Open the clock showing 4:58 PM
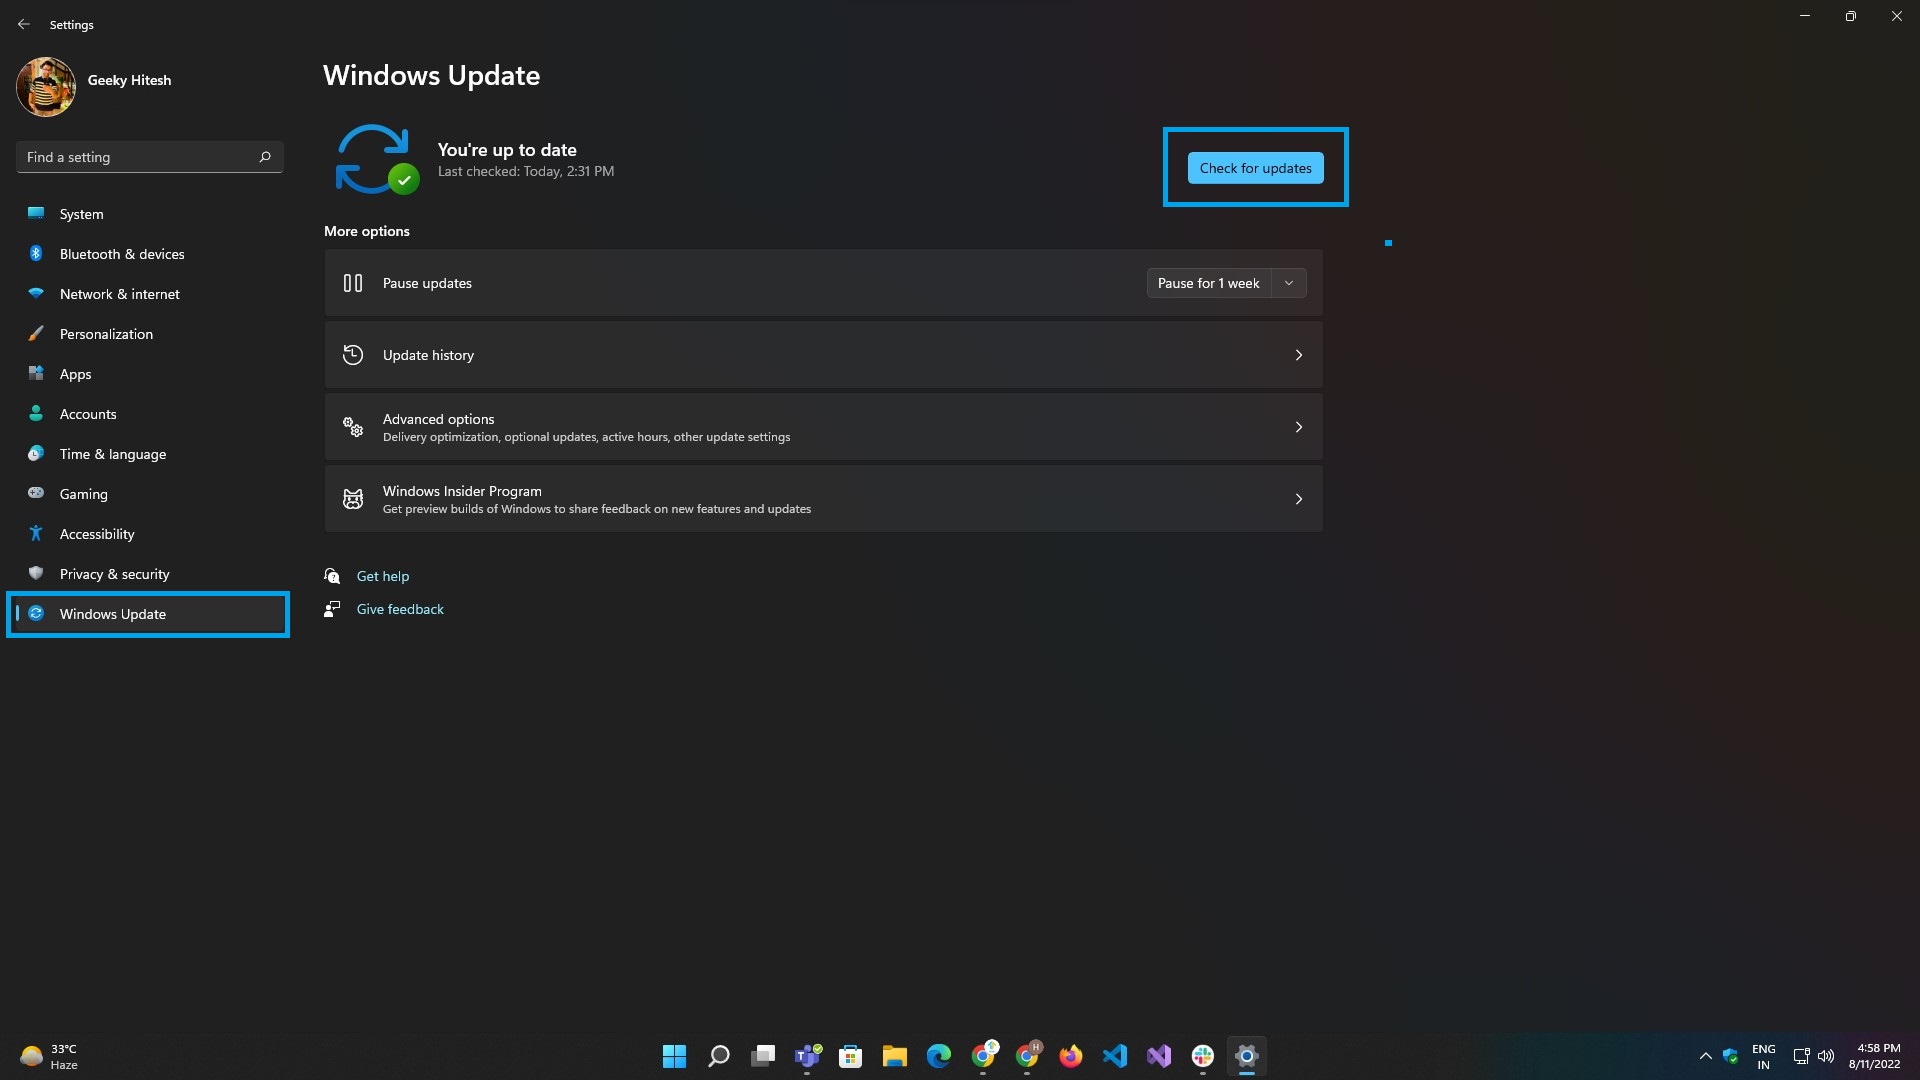The width and height of the screenshot is (1920, 1080). coord(1875,1056)
